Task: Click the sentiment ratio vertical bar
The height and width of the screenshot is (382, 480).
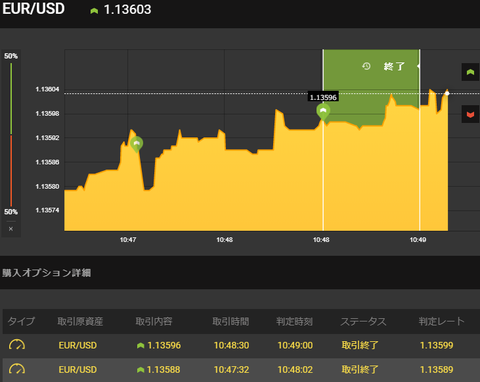Action: pyautogui.click(x=11, y=134)
